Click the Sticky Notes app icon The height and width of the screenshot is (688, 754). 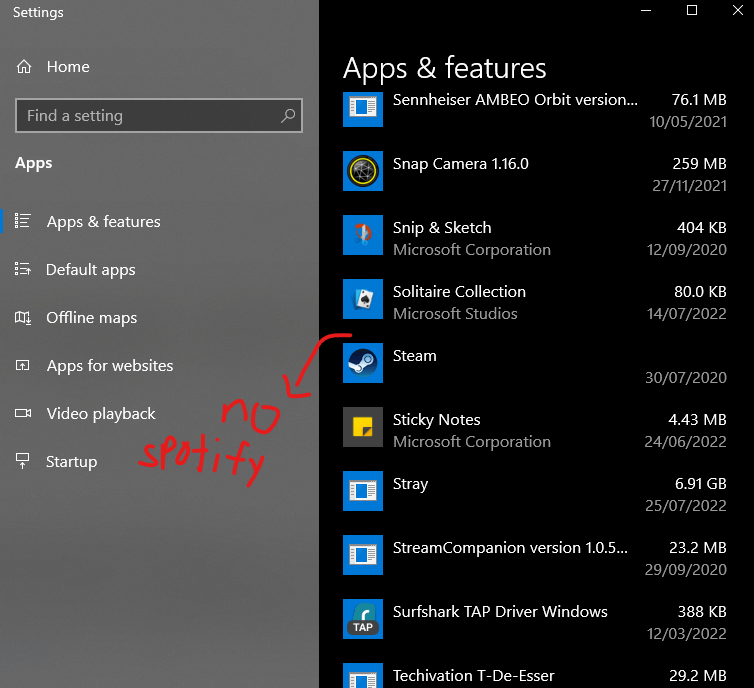[x=363, y=427]
